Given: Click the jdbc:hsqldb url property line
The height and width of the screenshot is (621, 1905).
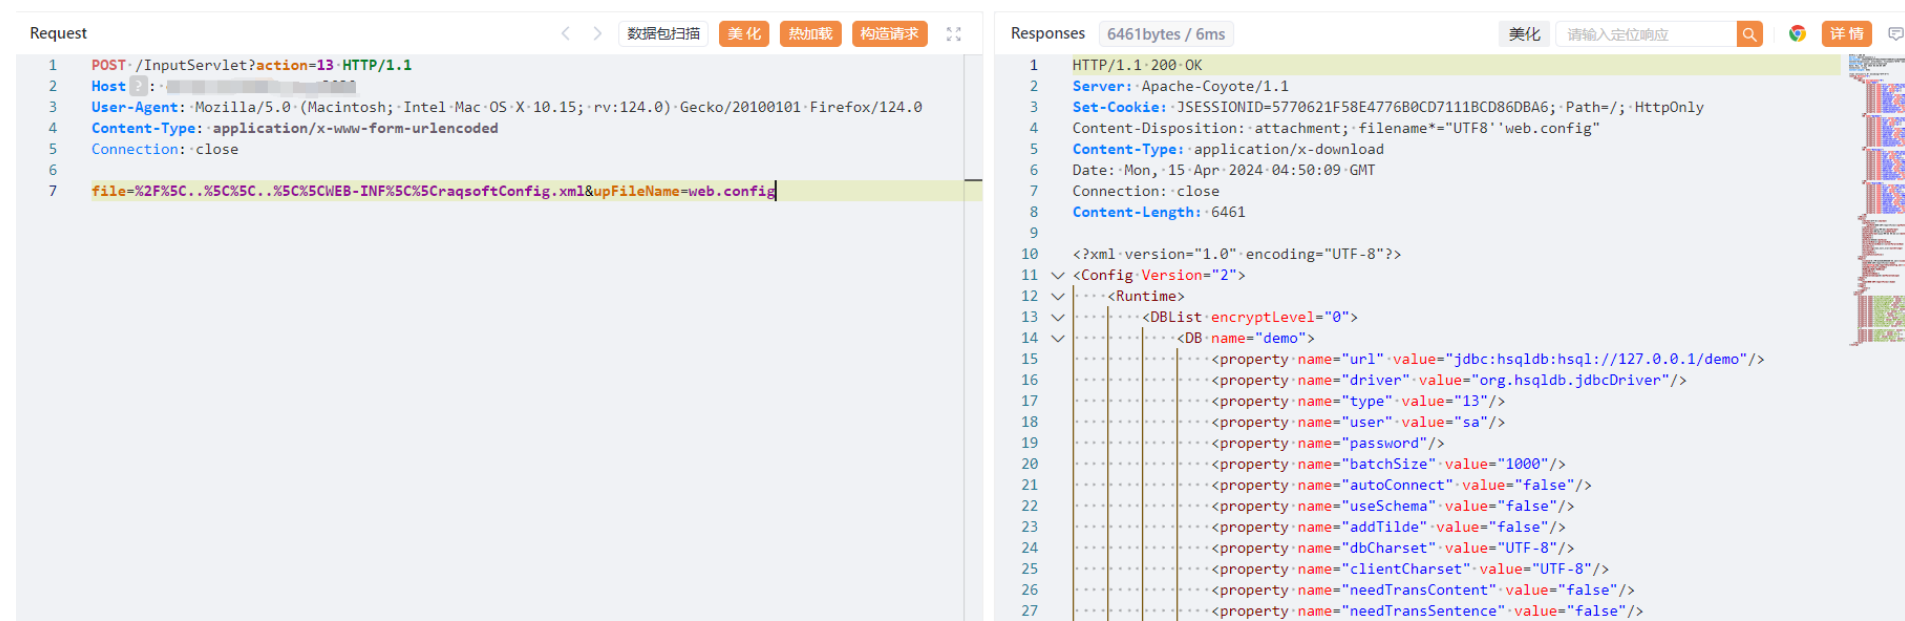Looking at the screenshot, I should 1488,359.
